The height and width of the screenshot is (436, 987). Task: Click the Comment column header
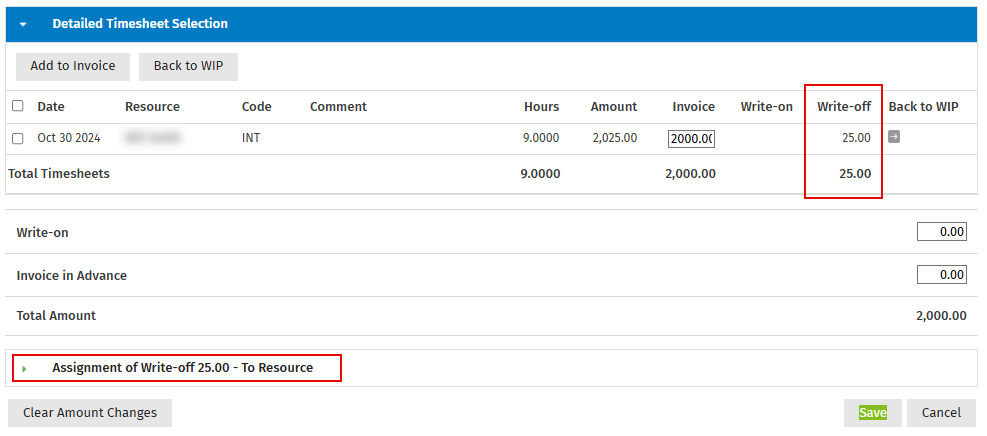(338, 107)
